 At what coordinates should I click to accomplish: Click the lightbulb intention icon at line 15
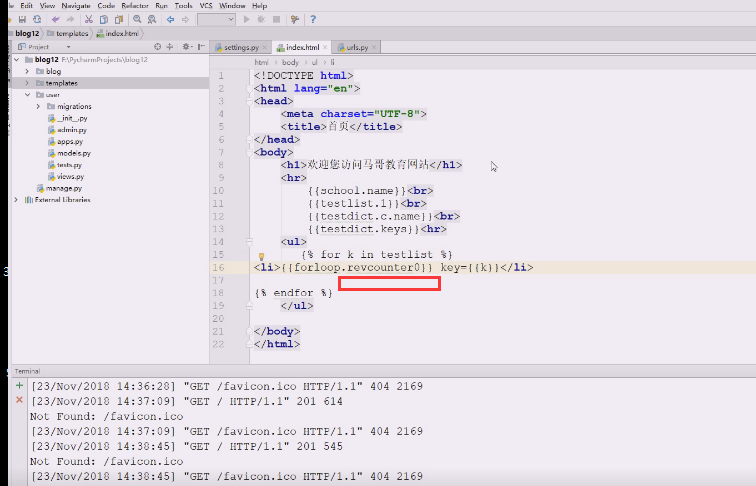pos(261,256)
